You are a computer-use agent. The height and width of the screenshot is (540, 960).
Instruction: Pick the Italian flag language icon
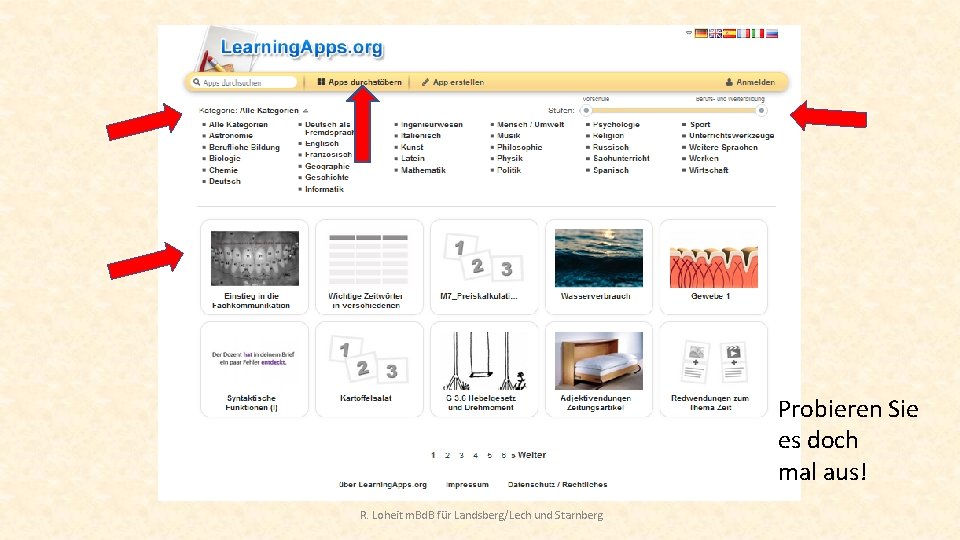pos(757,34)
